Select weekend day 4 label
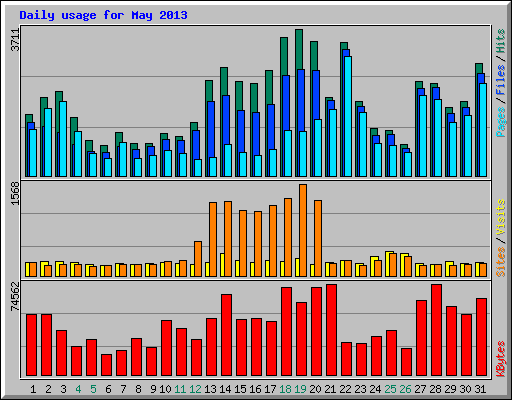Image resolution: width=512 pixels, height=400 pixels. 78,389
